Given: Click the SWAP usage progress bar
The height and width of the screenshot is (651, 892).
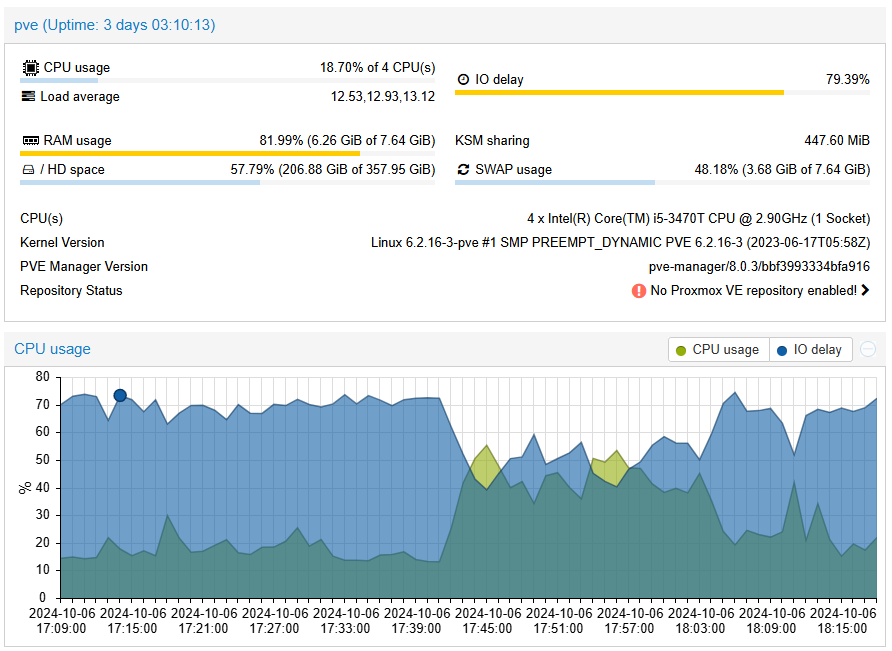Looking at the screenshot, I should point(555,183).
